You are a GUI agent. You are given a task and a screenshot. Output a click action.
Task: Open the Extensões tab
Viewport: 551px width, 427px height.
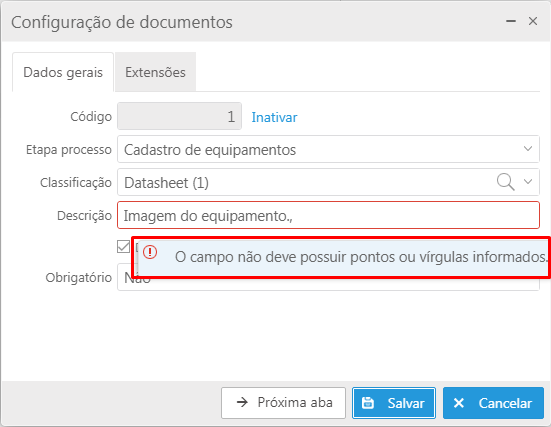[155, 72]
